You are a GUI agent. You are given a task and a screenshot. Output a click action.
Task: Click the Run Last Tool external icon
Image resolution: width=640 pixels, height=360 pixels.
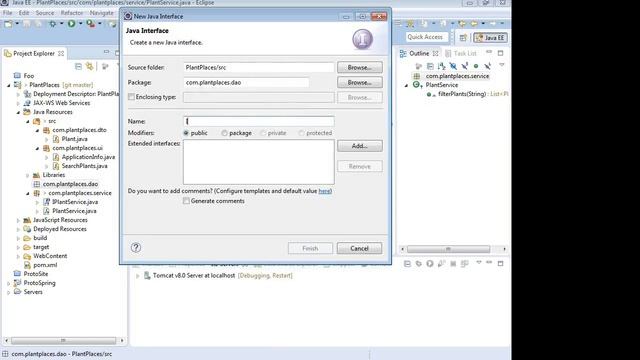(91, 24)
